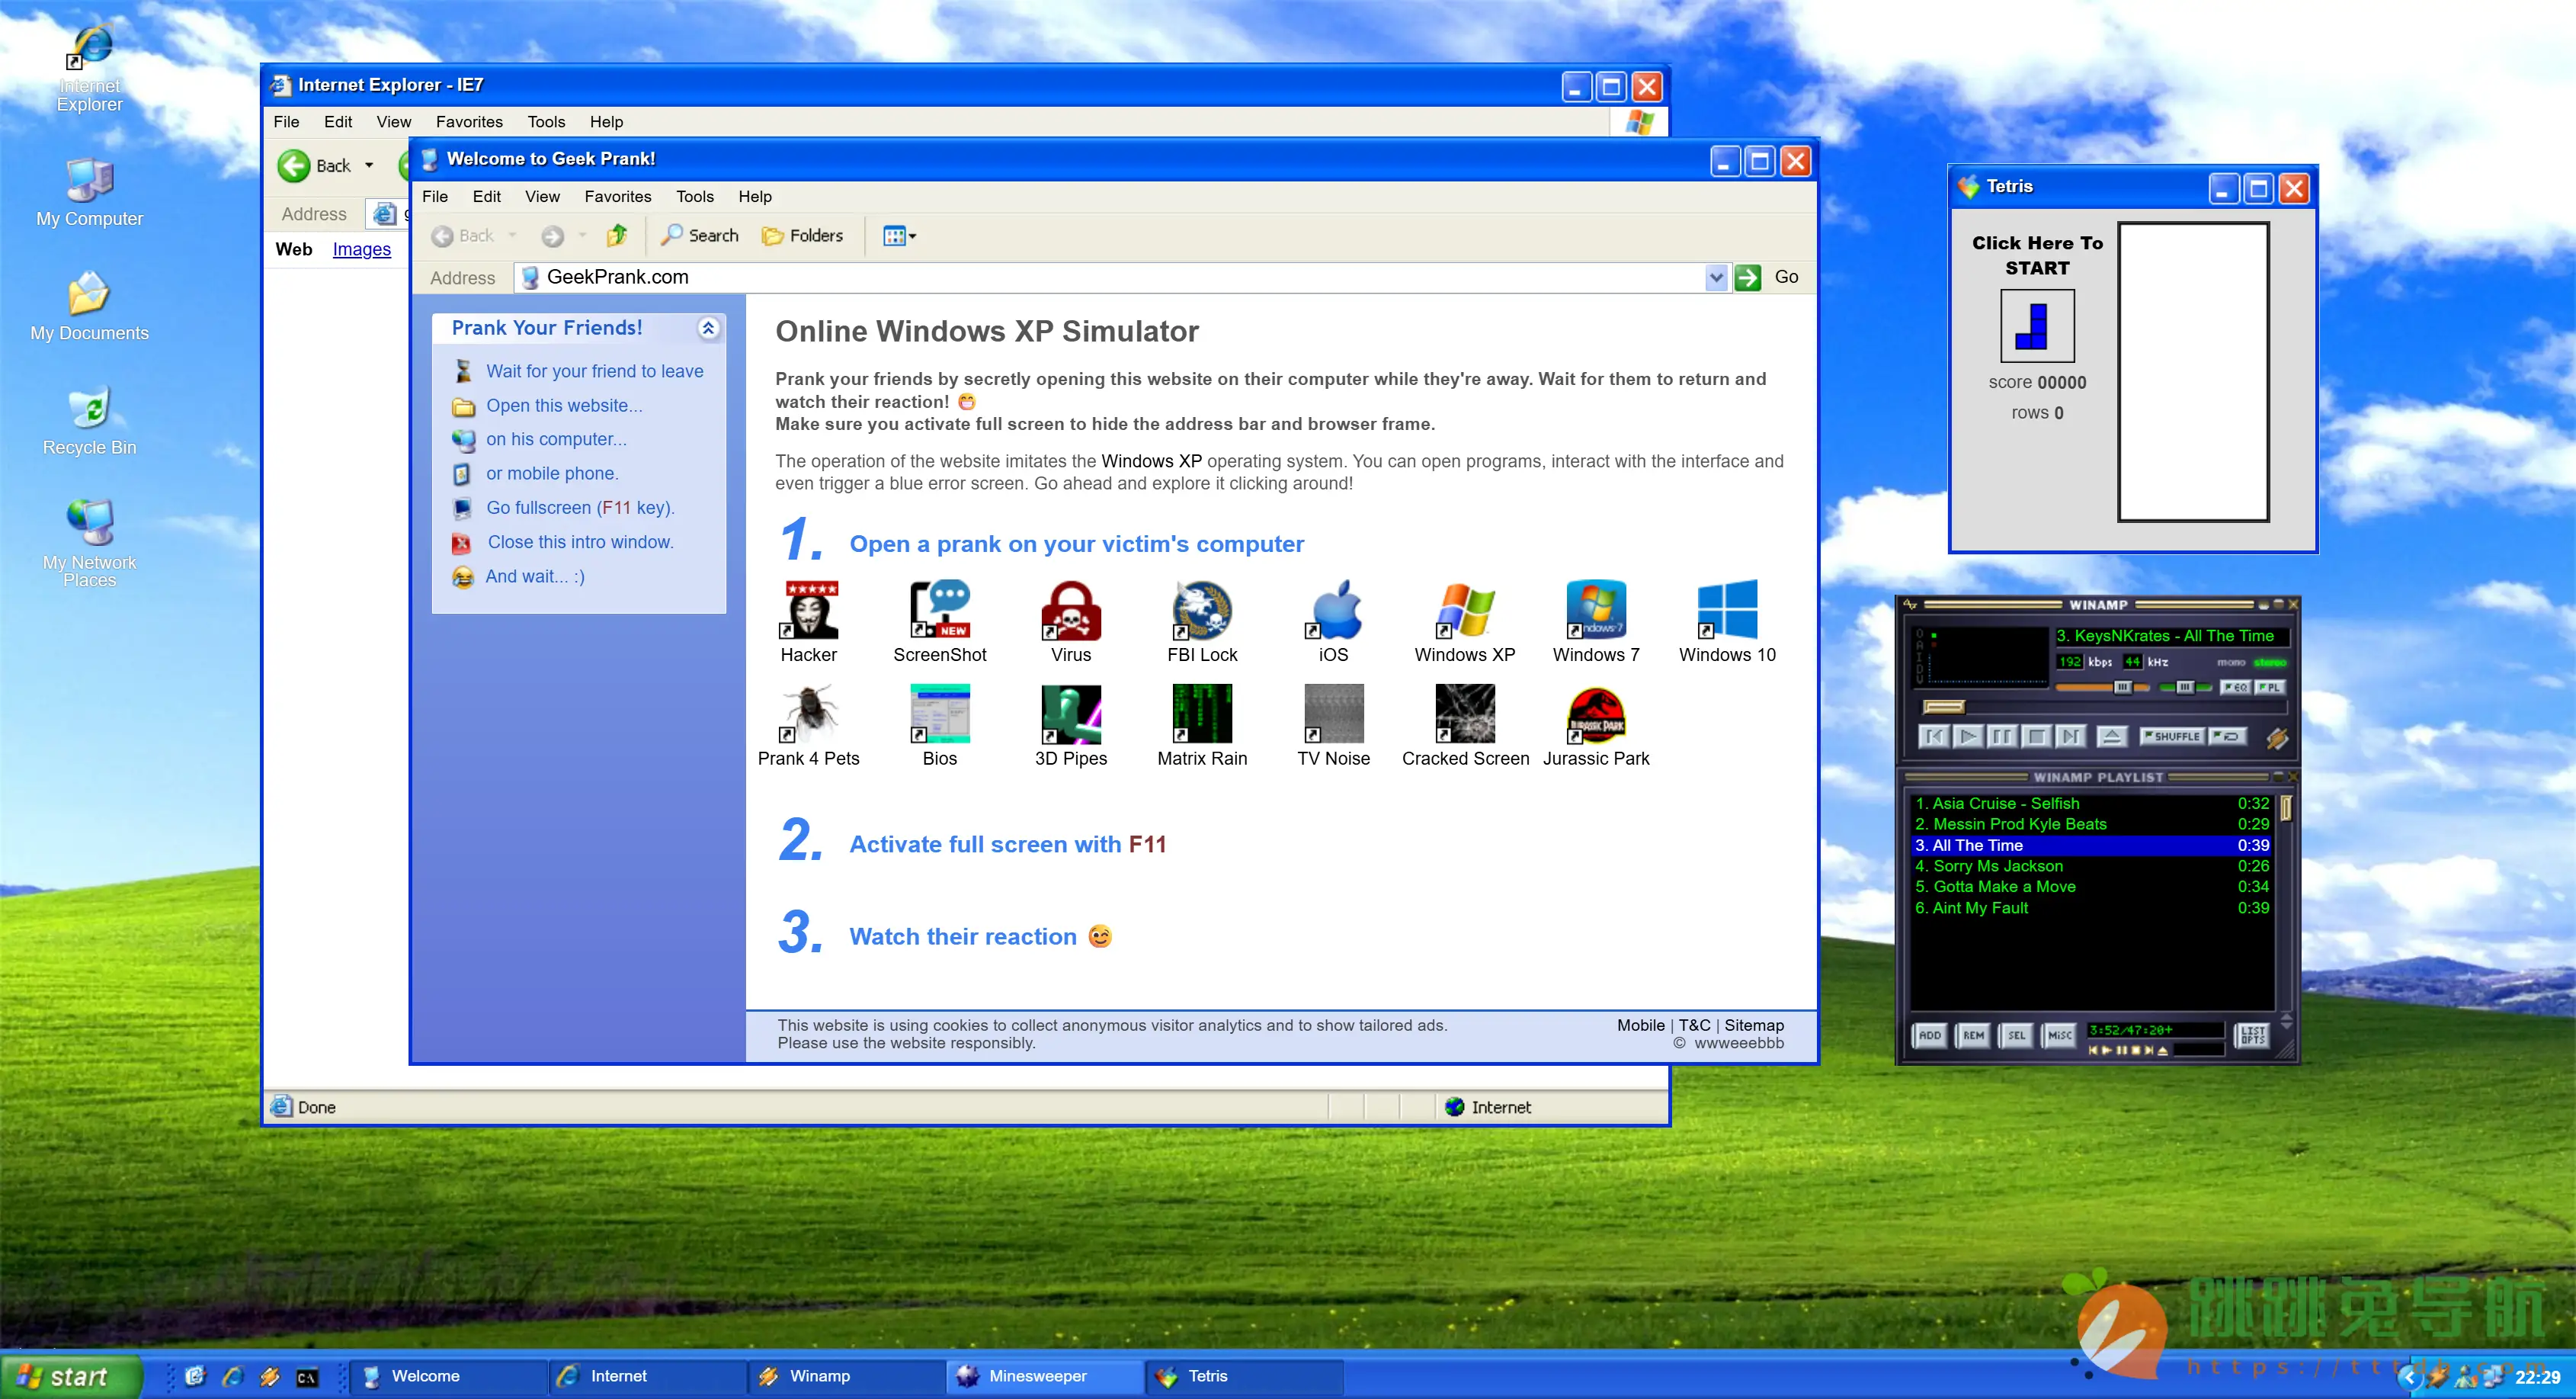Open the TV Noise icon

[1333, 726]
